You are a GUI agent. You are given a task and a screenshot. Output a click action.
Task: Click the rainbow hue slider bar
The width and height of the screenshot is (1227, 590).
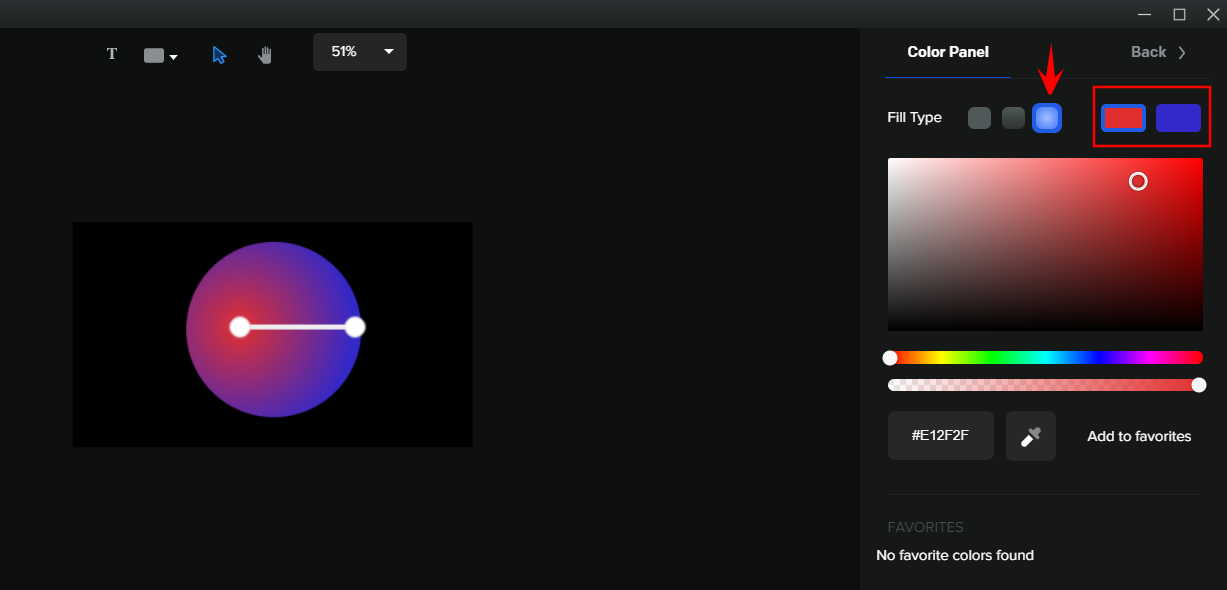1045,357
